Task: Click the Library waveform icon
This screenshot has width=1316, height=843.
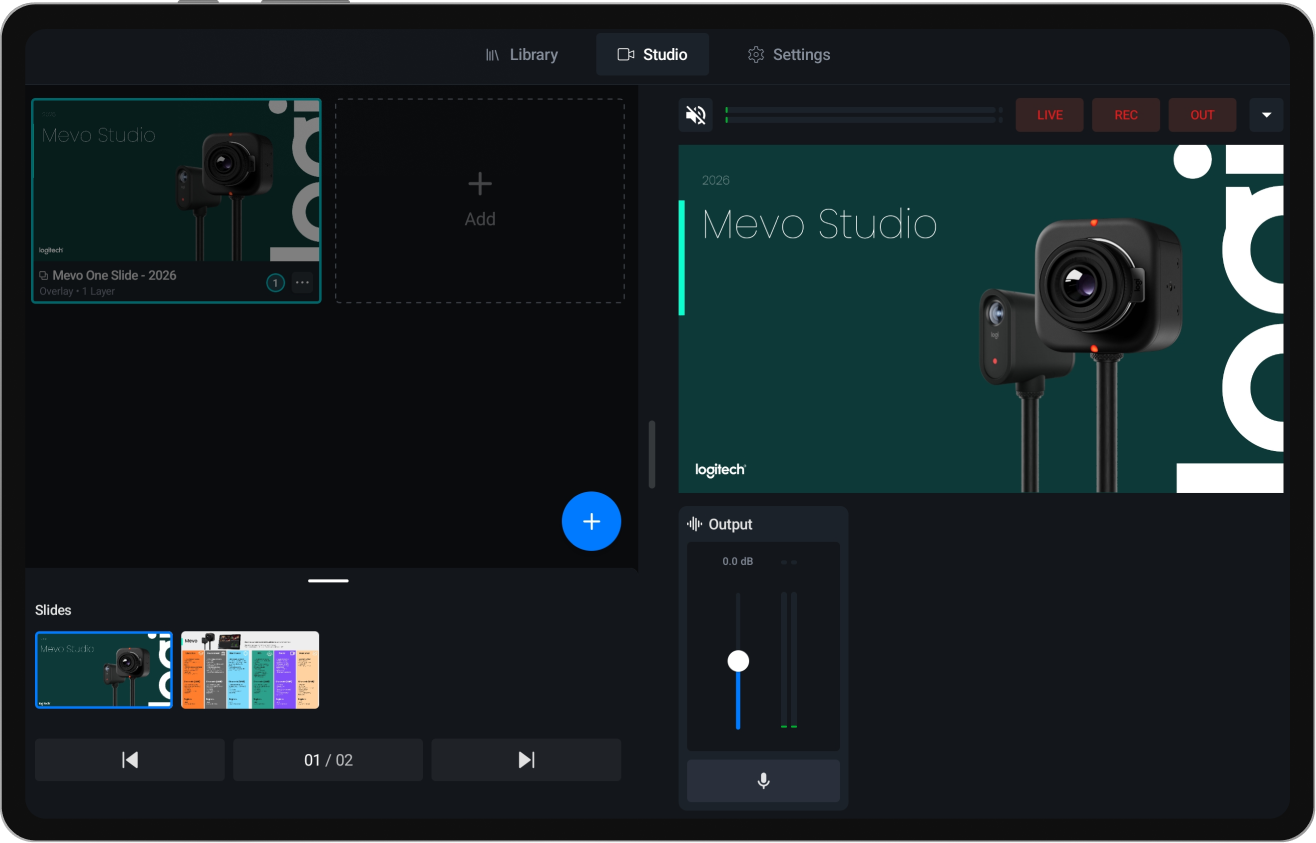Action: click(492, 54)
